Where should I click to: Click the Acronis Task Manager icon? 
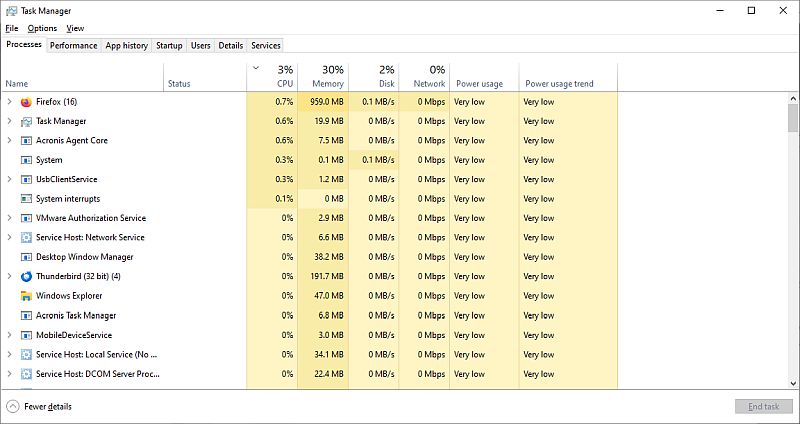26,316
